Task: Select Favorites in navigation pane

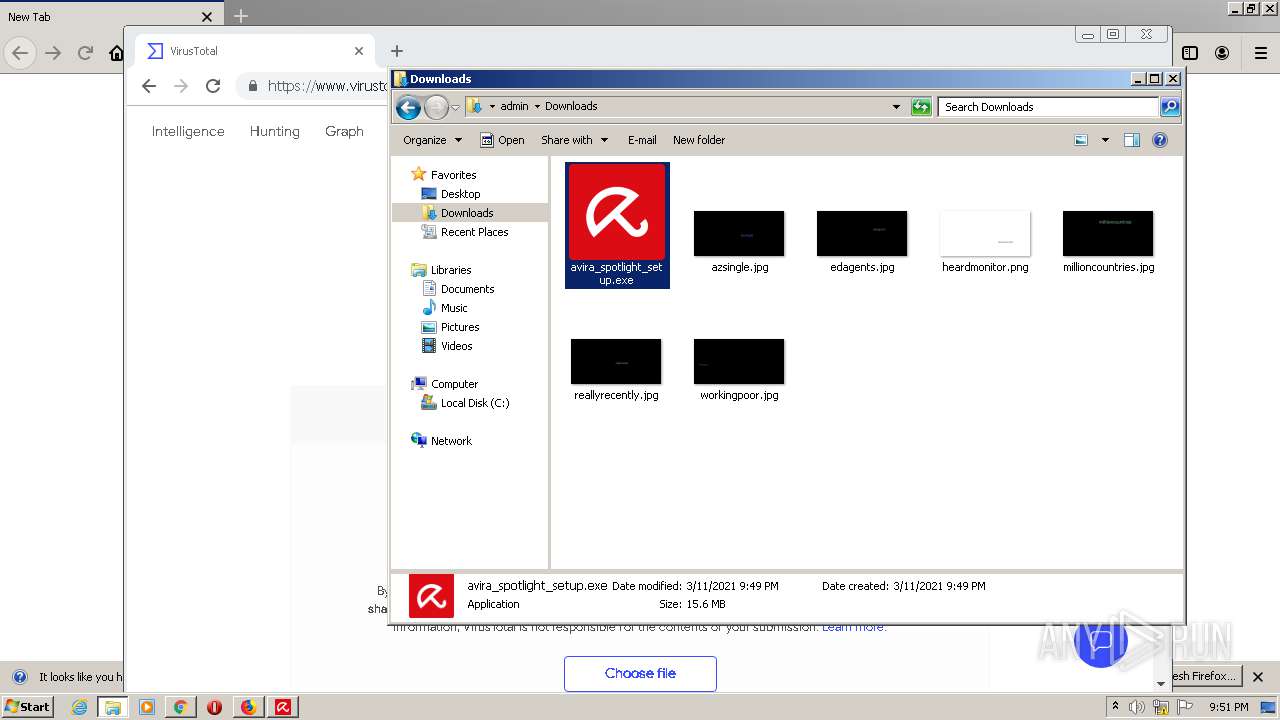Action: click(453, 175)
